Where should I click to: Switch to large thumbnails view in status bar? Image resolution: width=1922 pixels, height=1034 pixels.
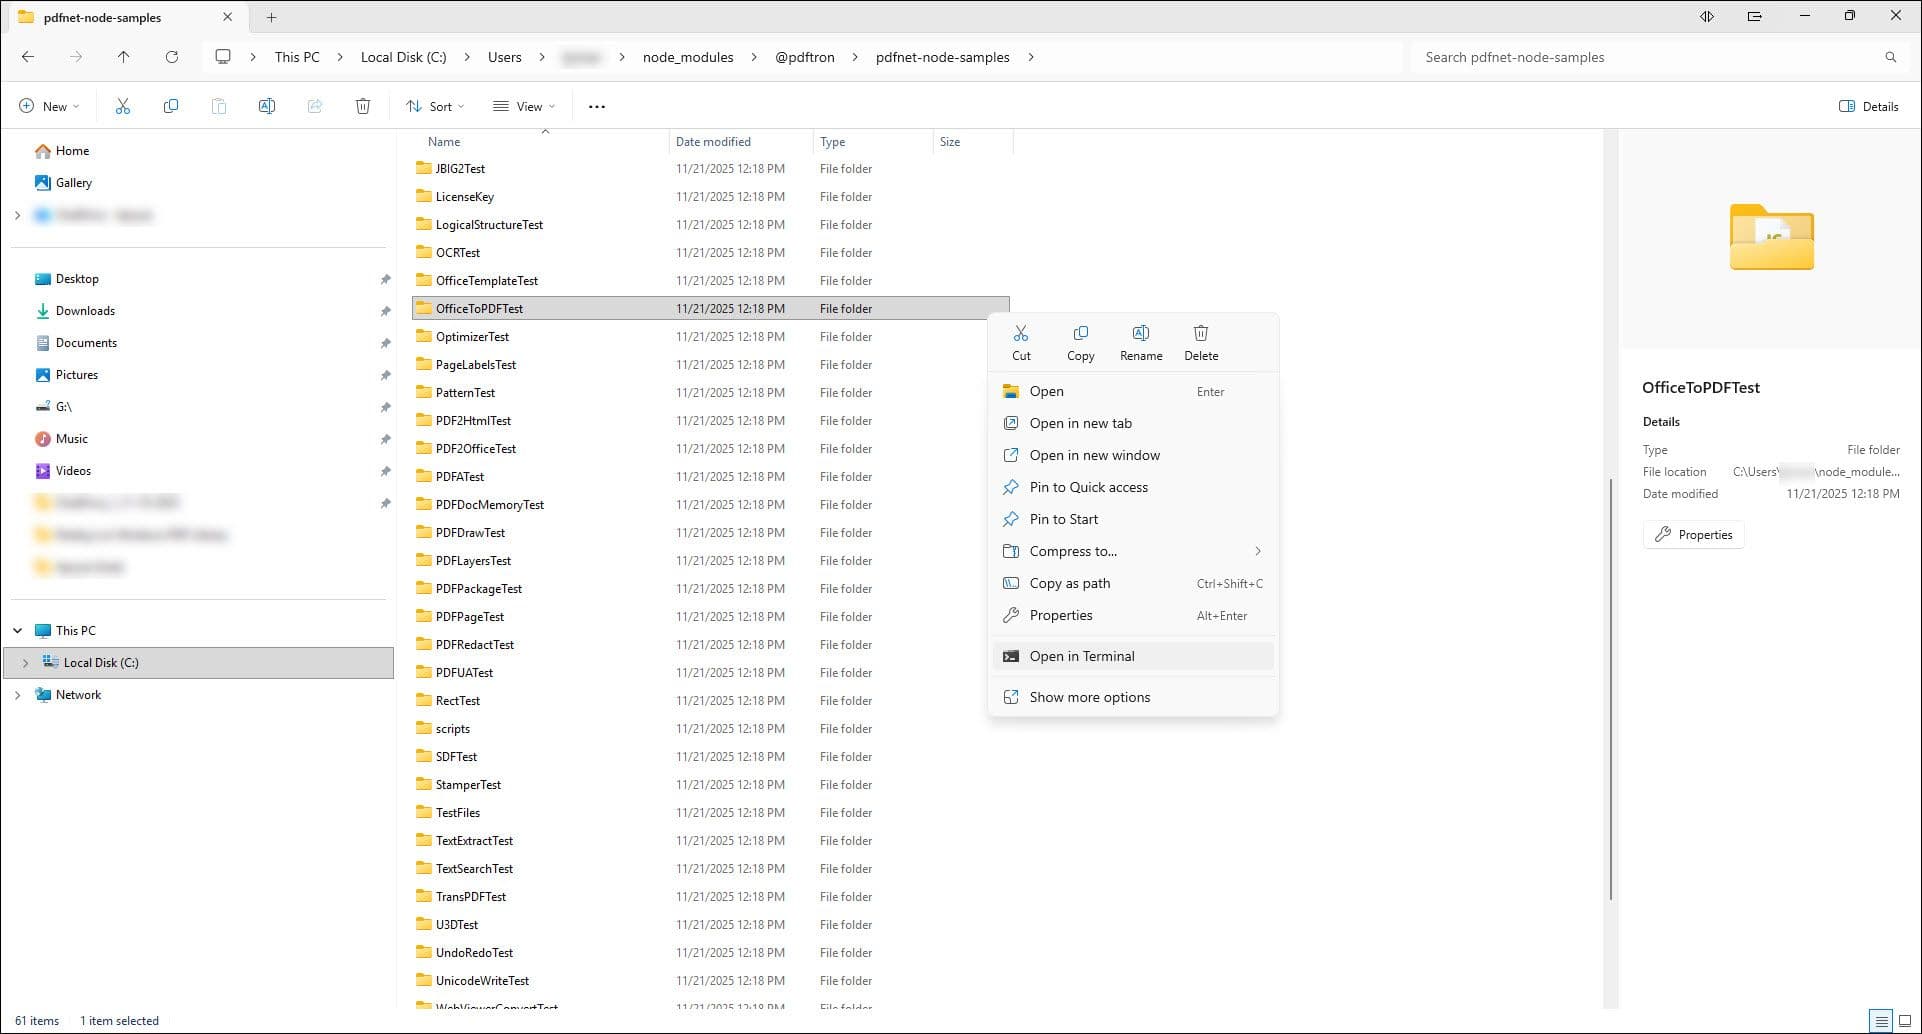[x=1905, y=1021]
